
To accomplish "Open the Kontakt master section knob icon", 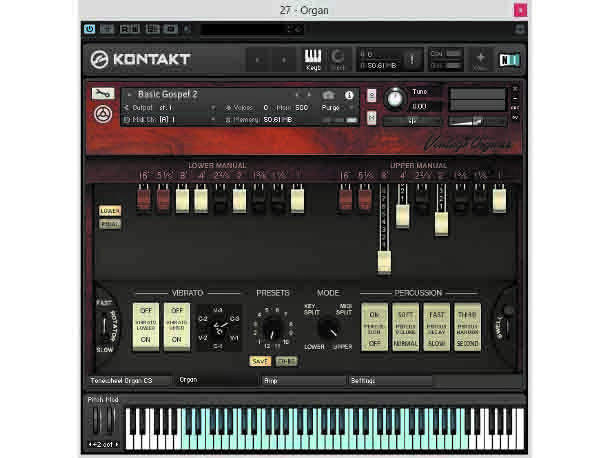I will tap(337, 60).
